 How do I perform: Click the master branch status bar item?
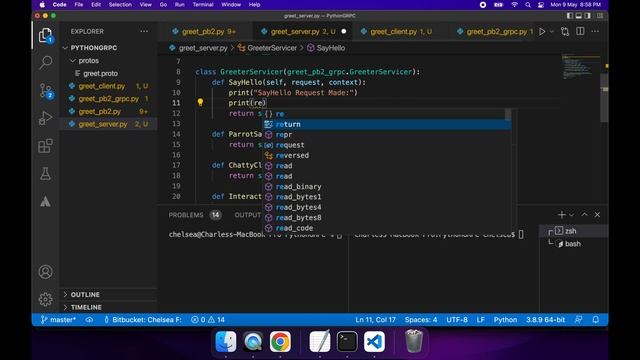pyautogui.click(x=58, y=320)
